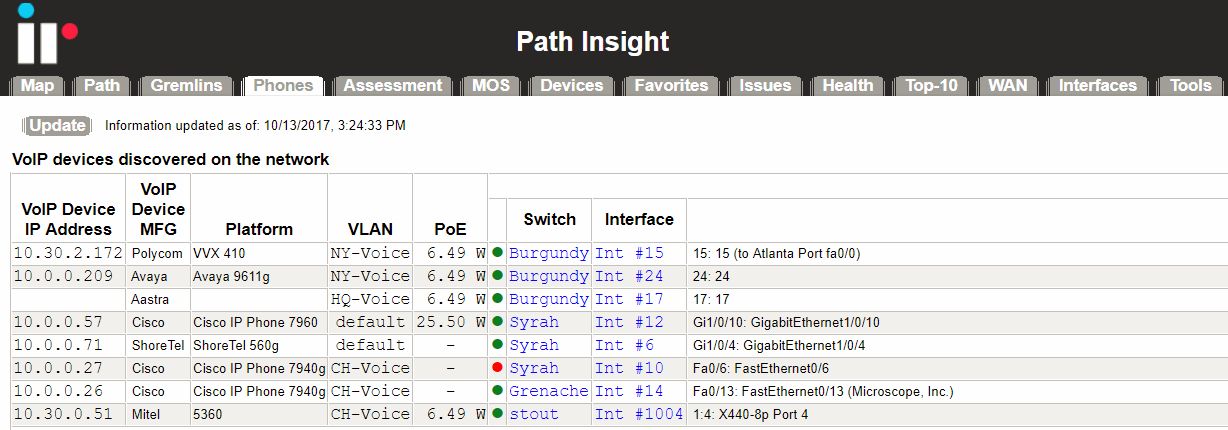View the Issues tab
Image resolution: width=1228 pixels, height=430 pixels.
[x=765, y=86]
